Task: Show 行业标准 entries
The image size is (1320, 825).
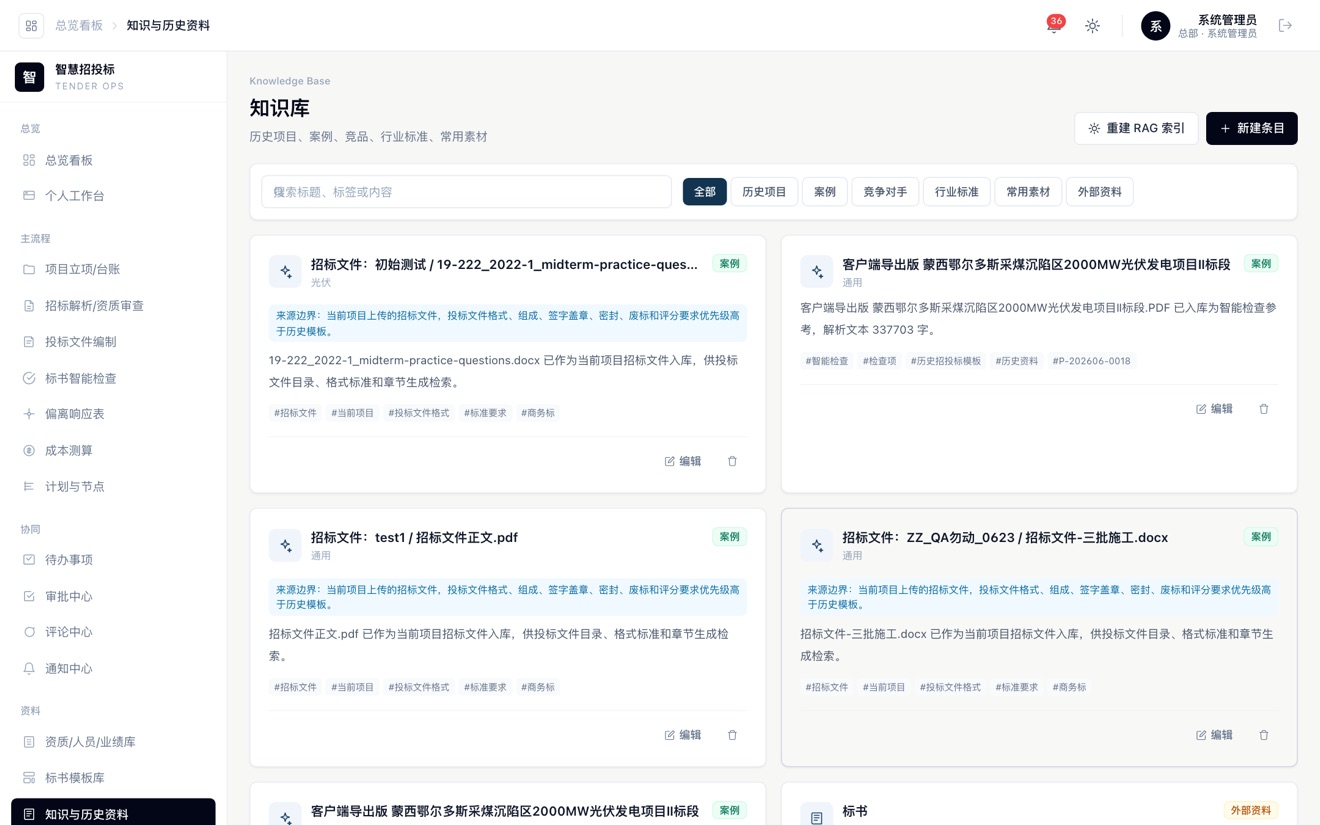Action: point(957,192)
